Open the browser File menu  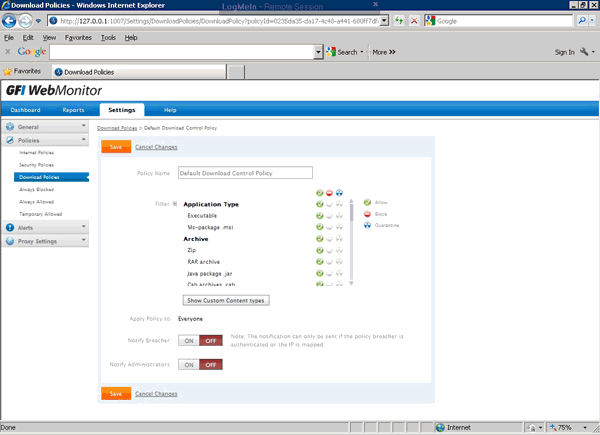[9, 37]
